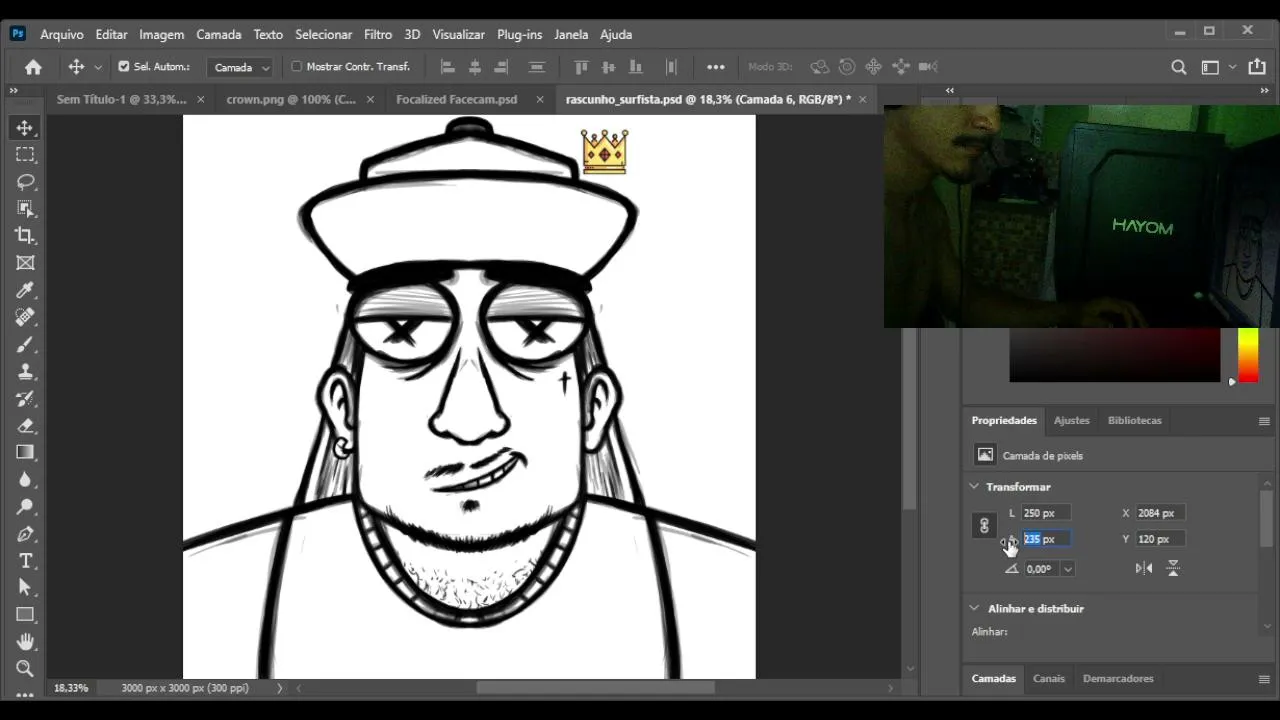Go to the Home screen icon
1280x720 pixels.
coord(33,67)
